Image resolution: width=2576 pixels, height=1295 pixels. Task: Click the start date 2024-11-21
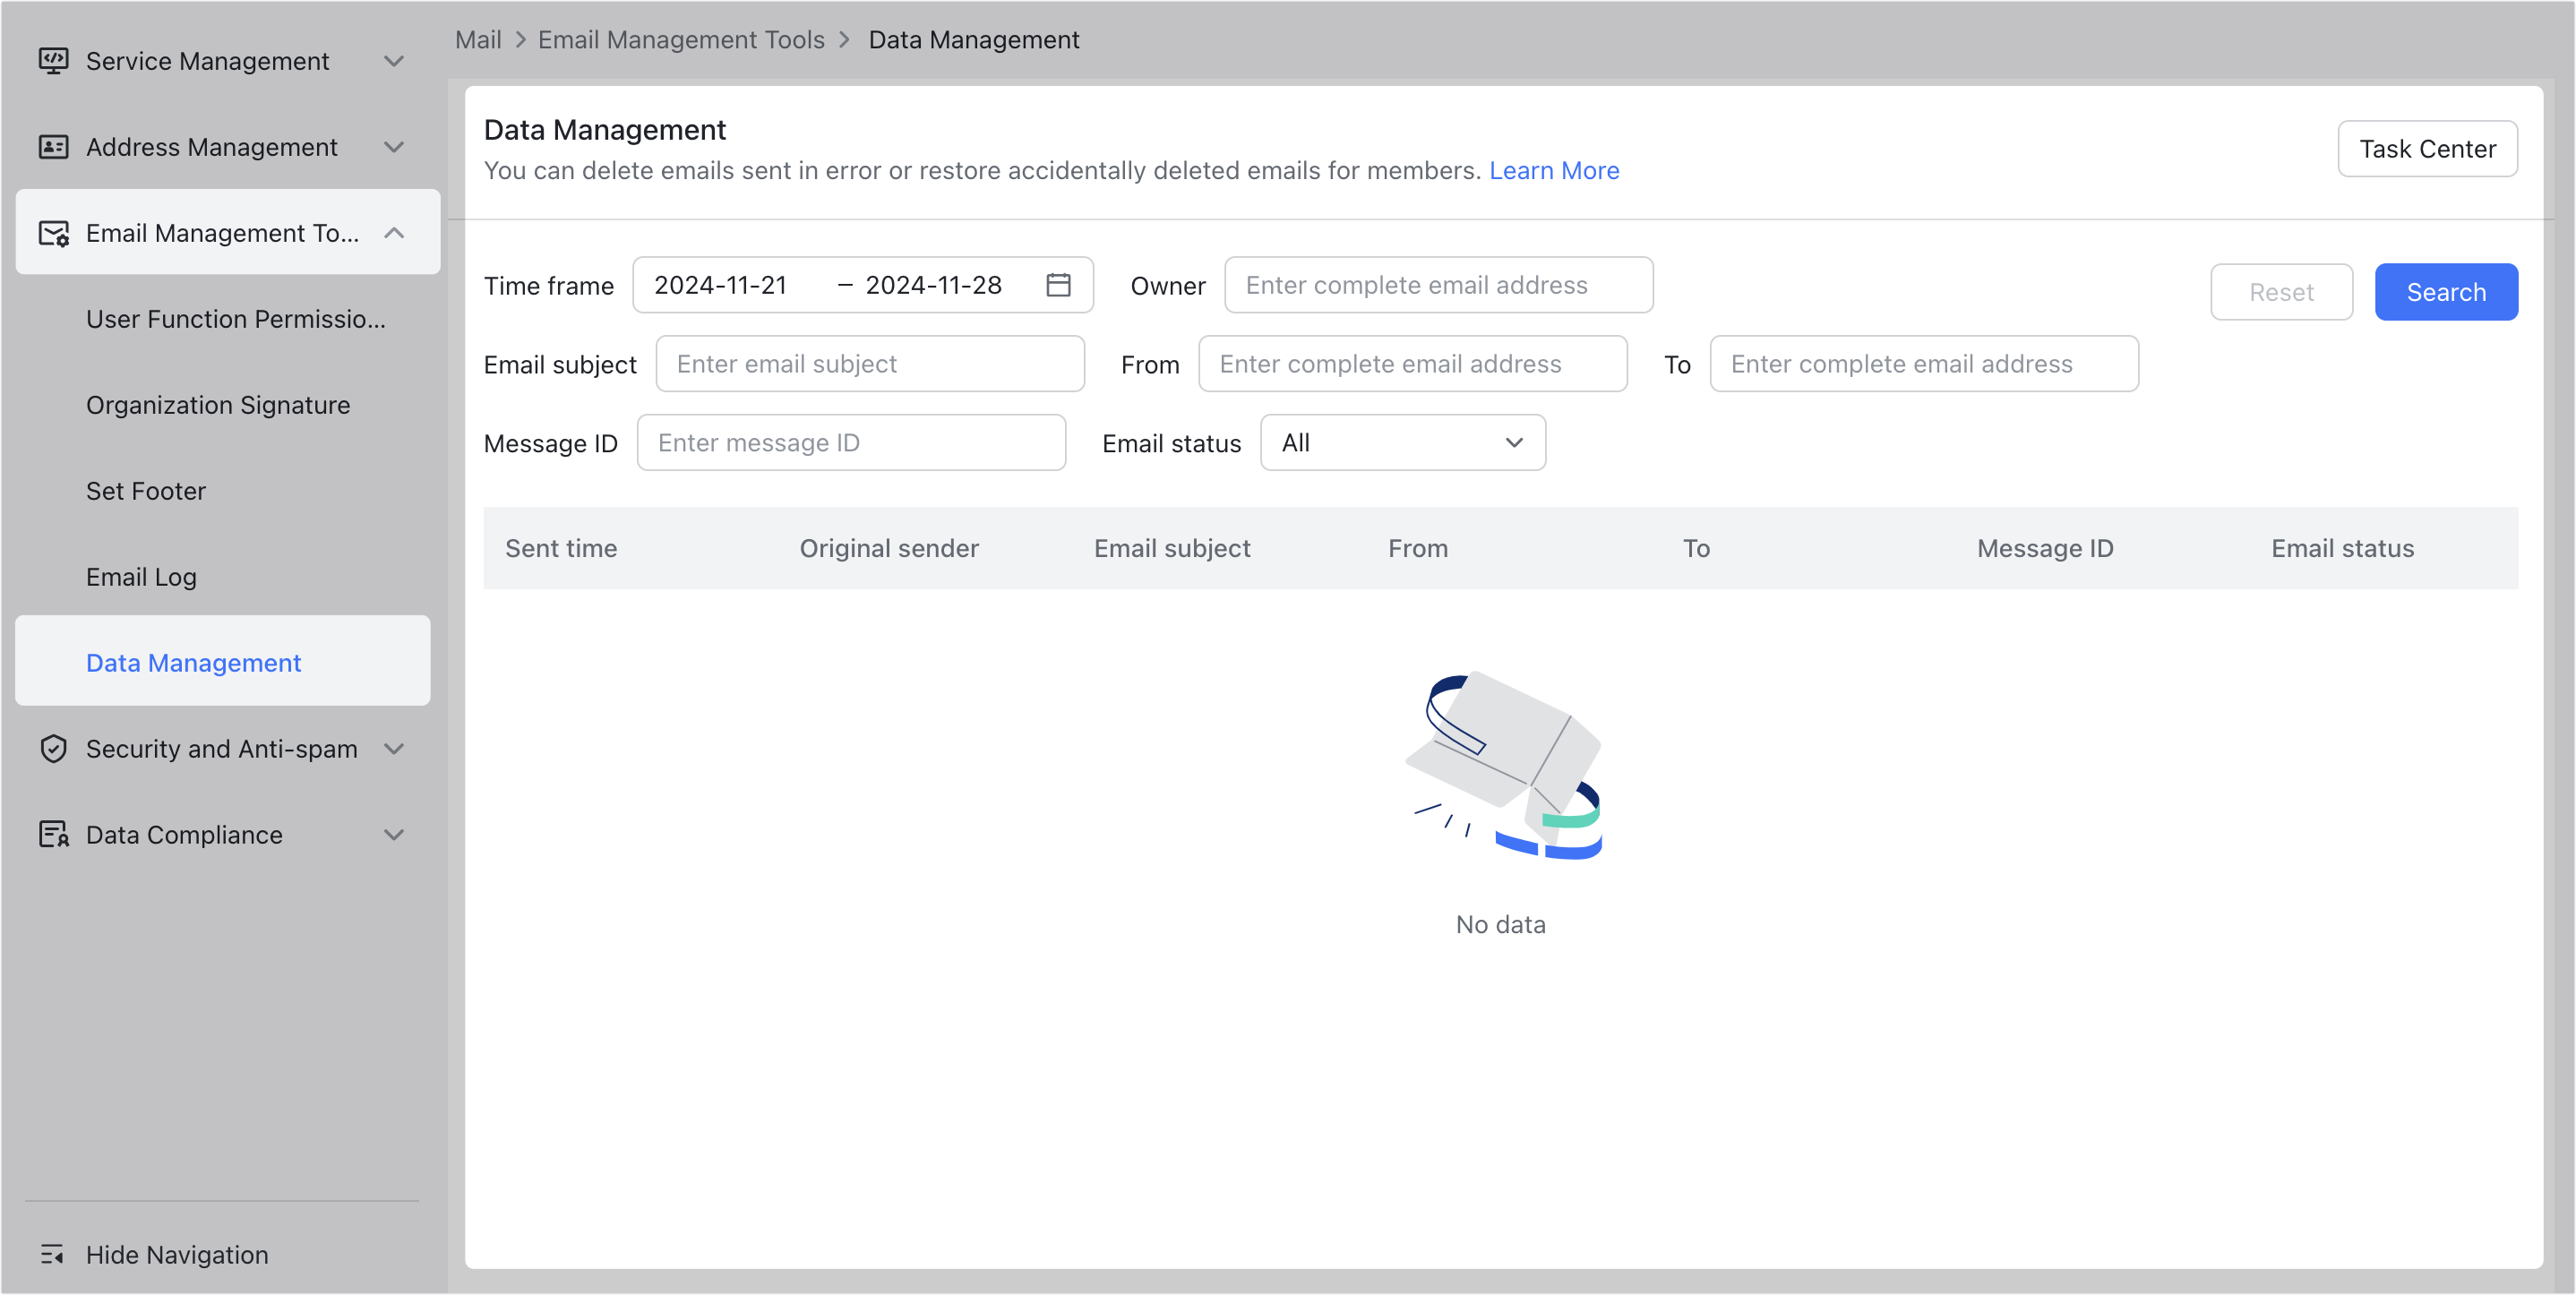[x=720, y=285]
